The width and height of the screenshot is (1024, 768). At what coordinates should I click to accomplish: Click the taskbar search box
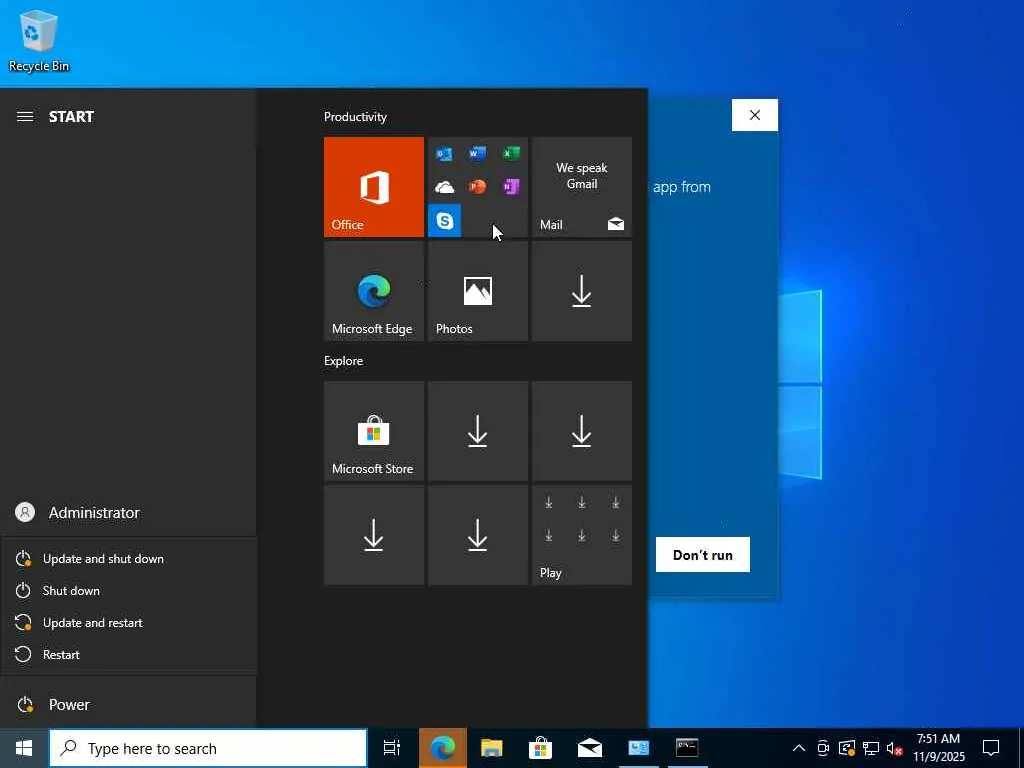pos(208,748)
